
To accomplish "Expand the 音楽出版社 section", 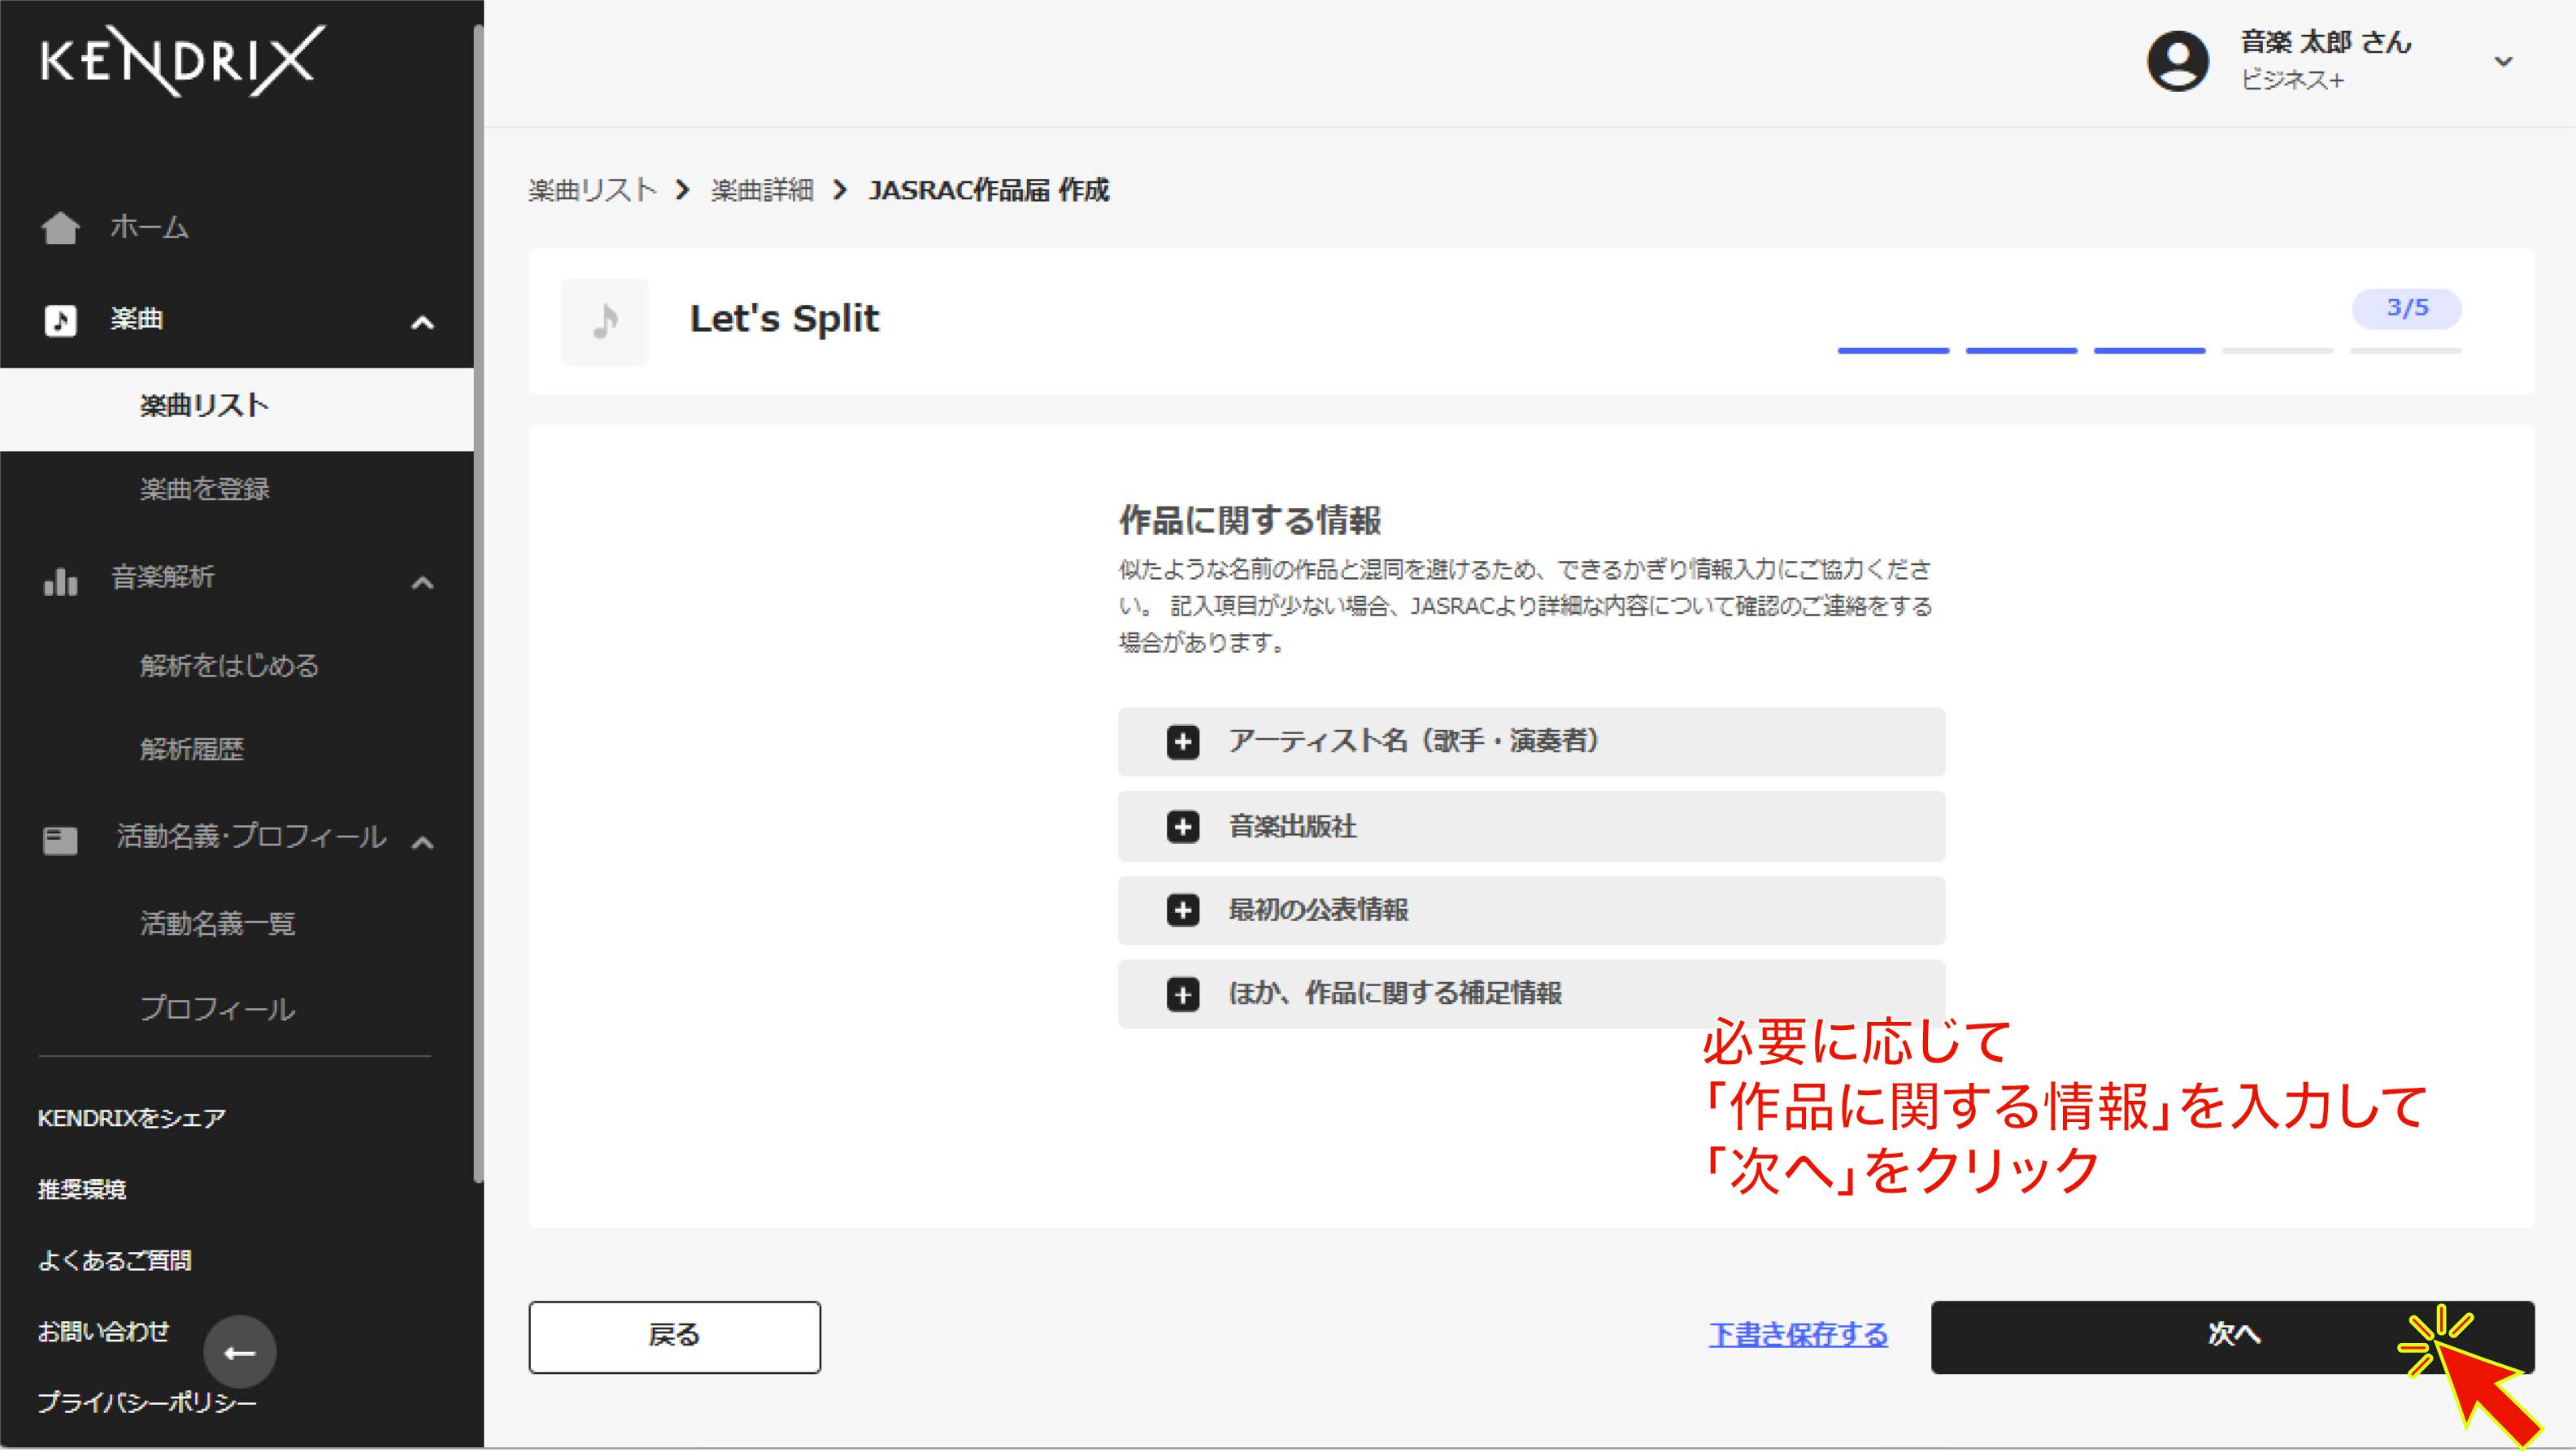I will [1531, 828].
